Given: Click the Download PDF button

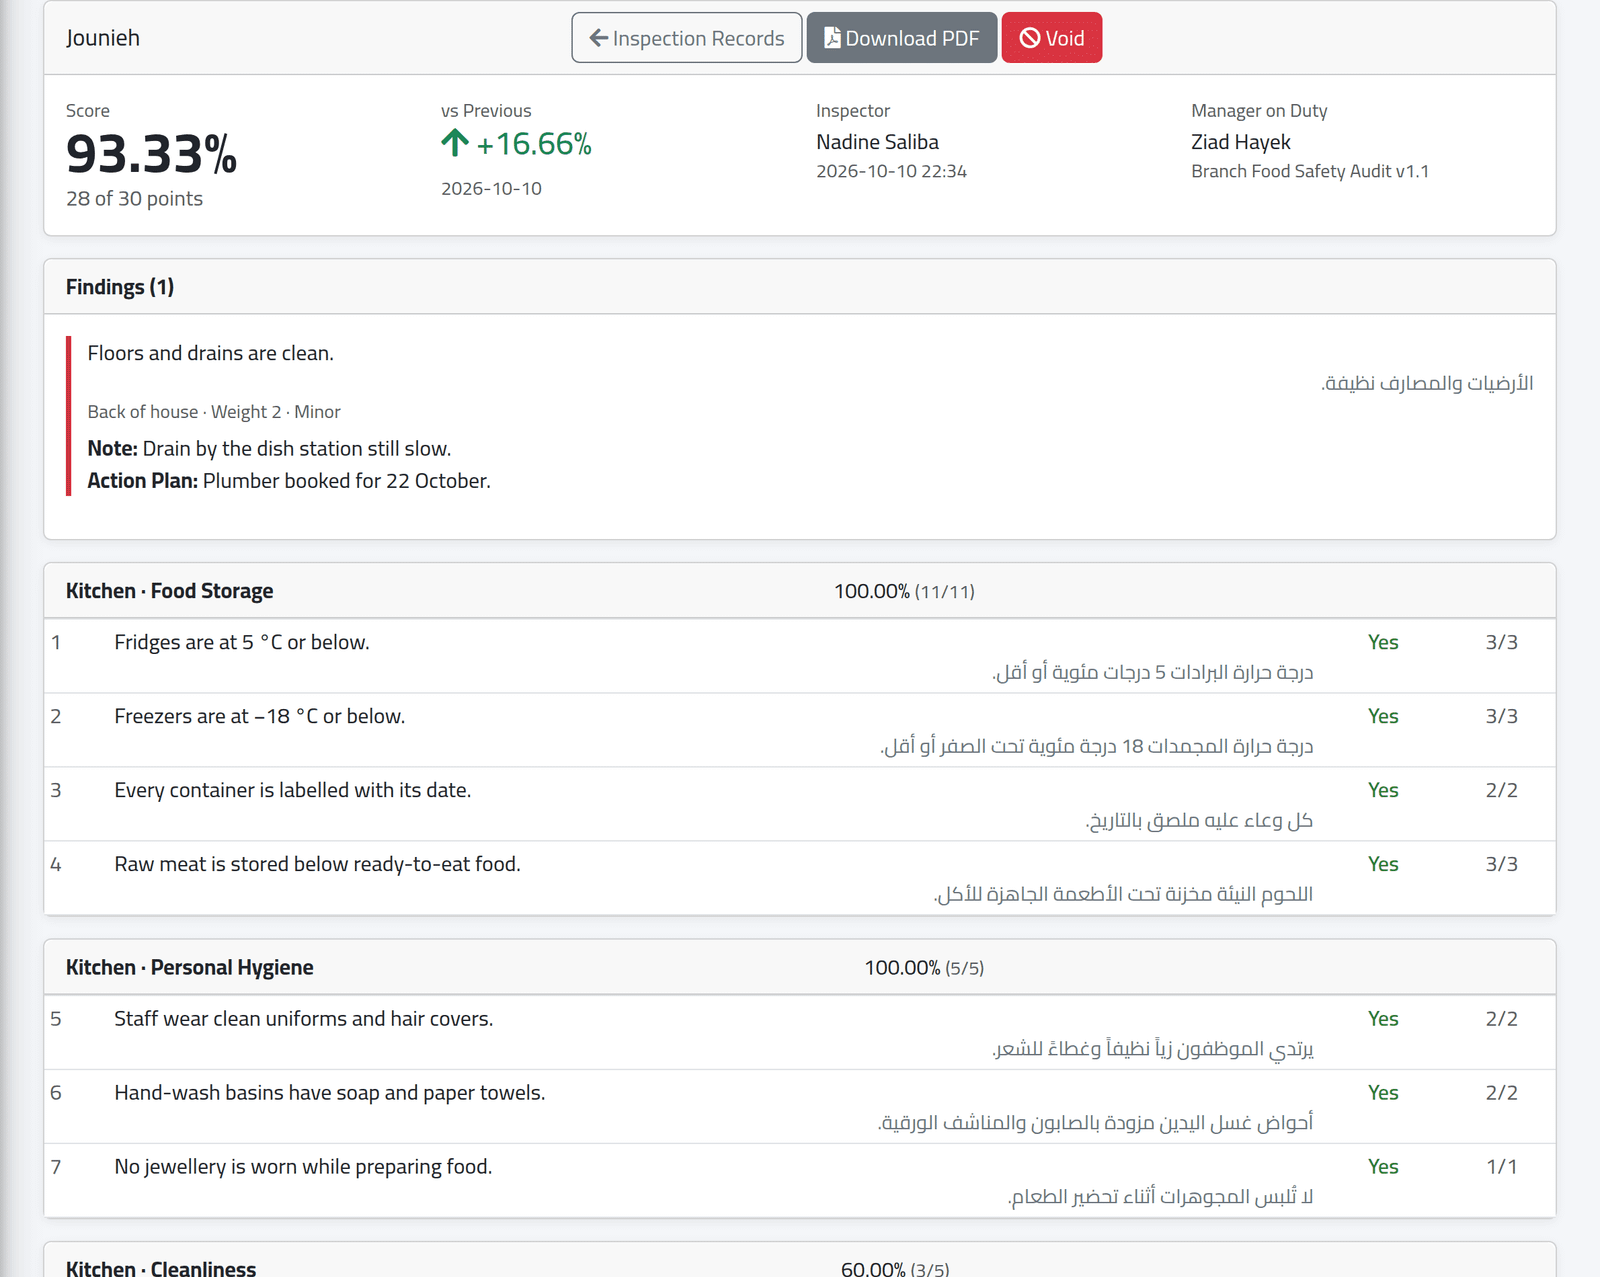Looking at the screenshot, I should pos(902,38).
